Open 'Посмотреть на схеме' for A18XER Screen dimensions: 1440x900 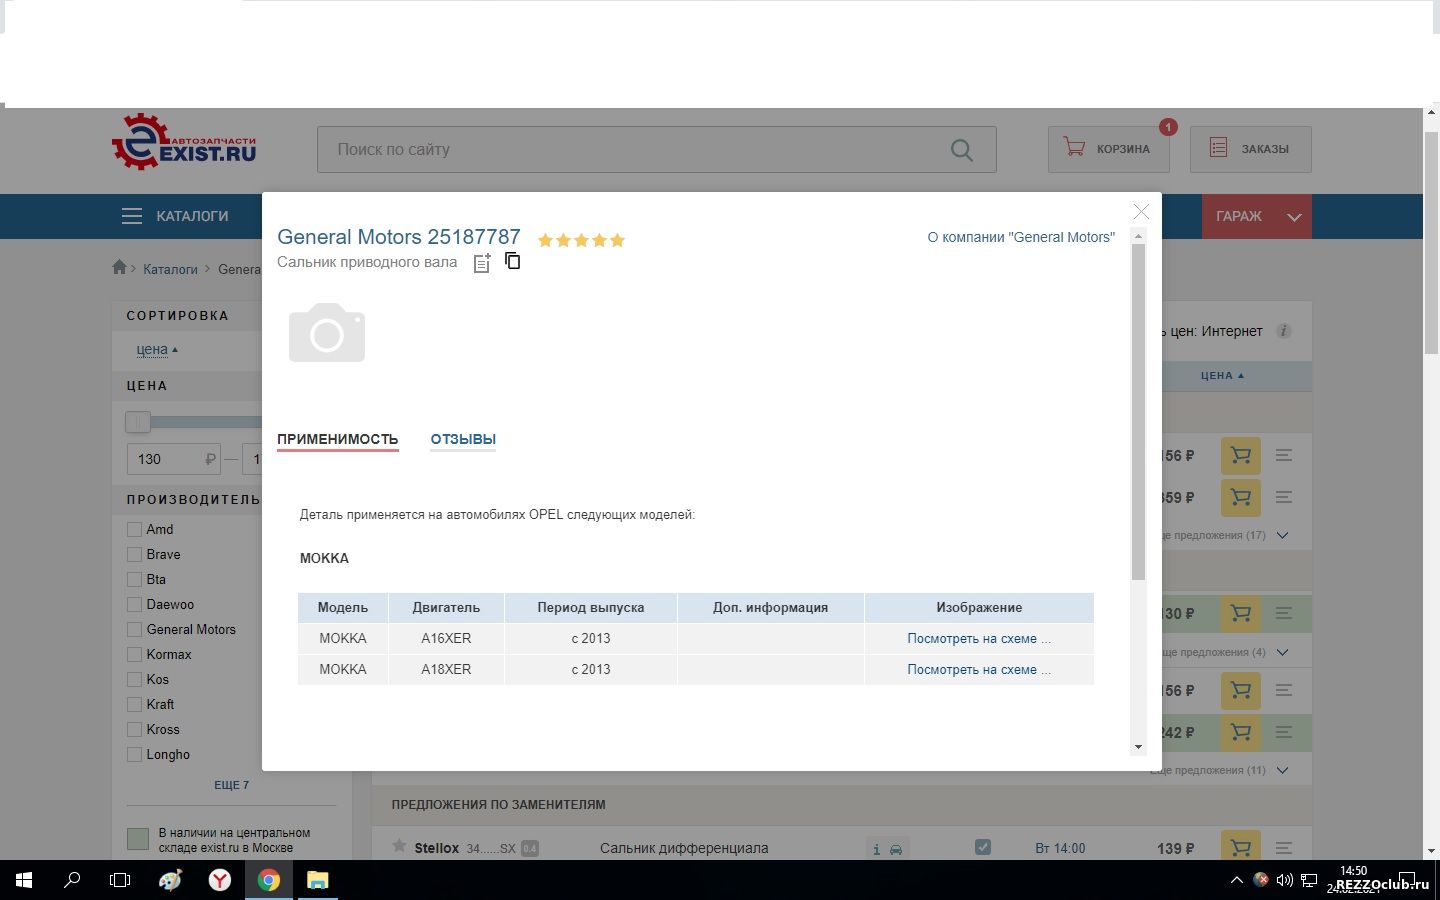pyautogui.click(x=979, y=669)
